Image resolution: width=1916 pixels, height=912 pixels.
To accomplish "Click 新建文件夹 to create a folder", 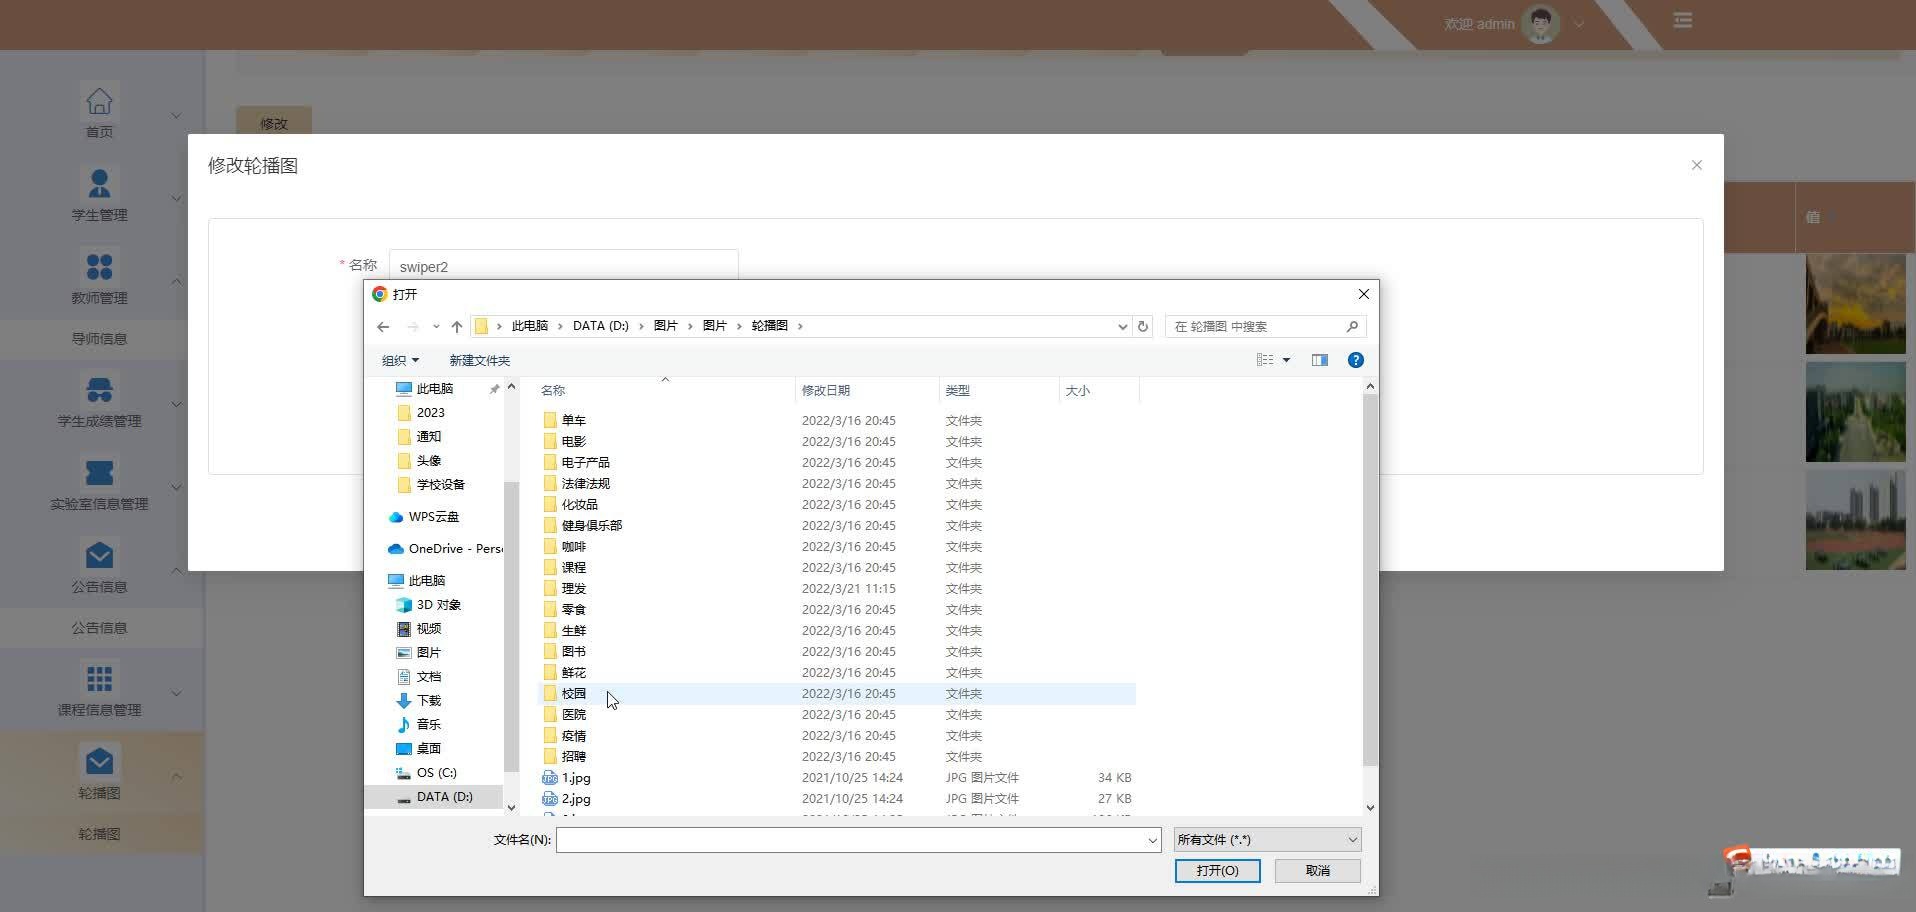I will 479,361.
